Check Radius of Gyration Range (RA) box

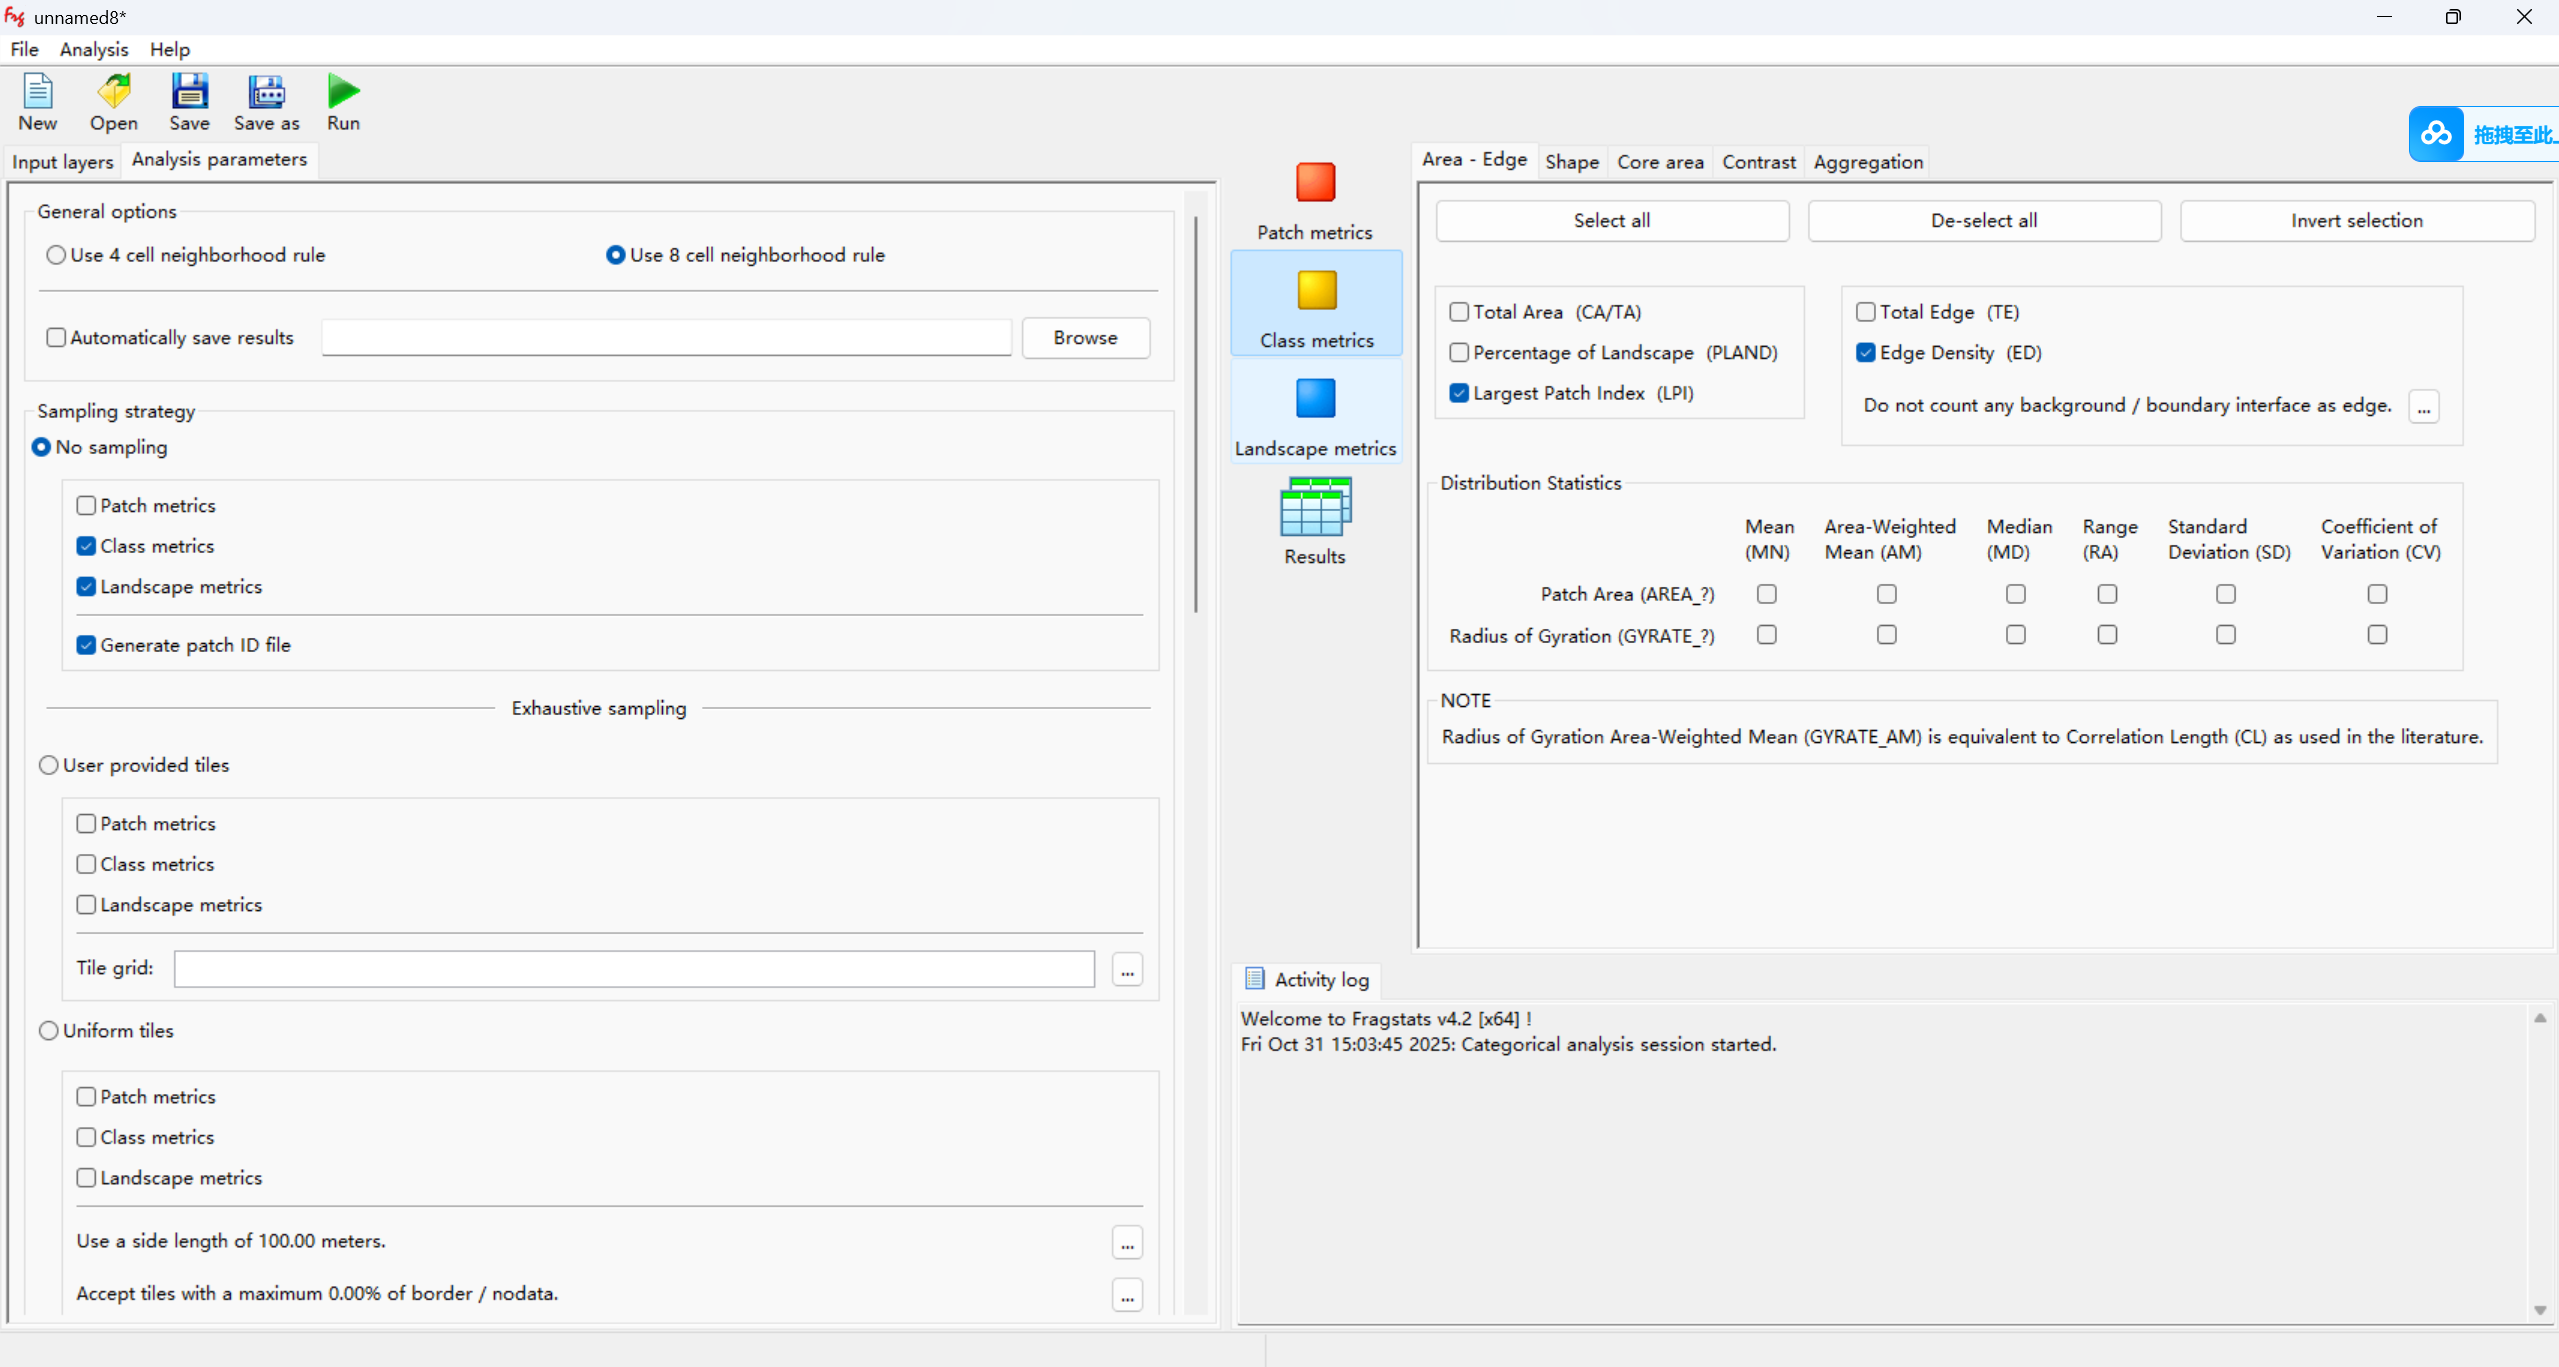point(2107,635)
